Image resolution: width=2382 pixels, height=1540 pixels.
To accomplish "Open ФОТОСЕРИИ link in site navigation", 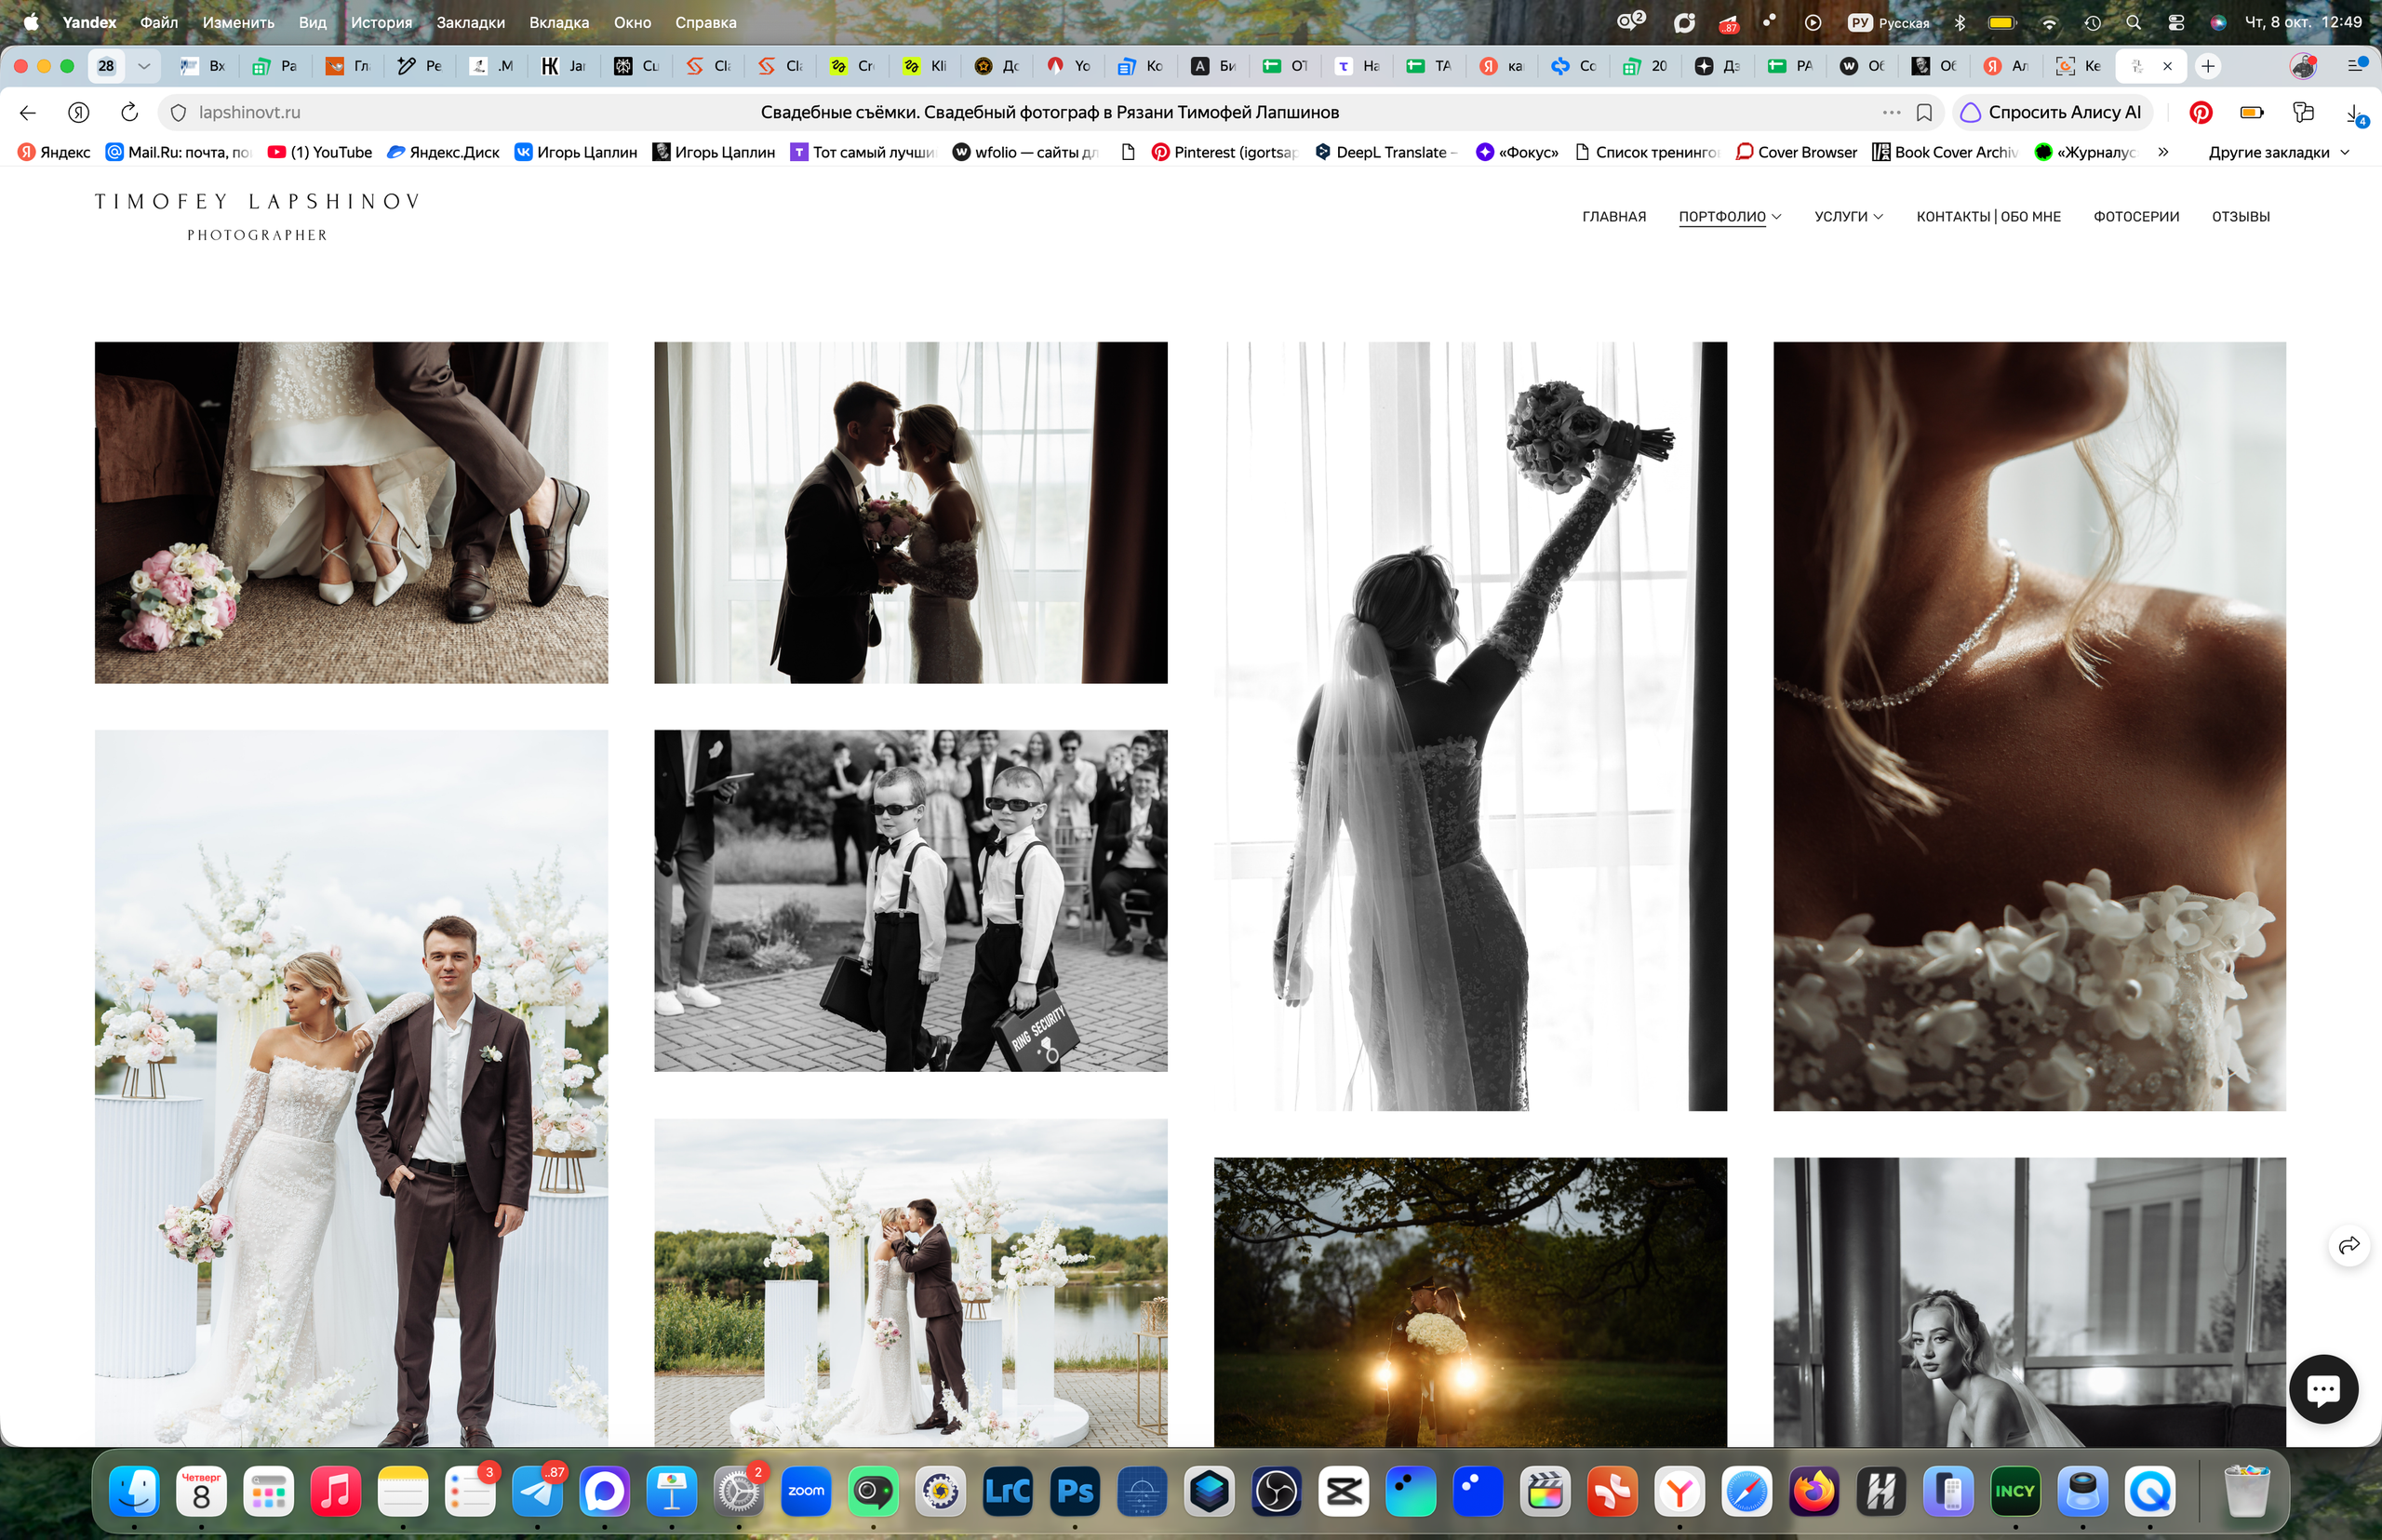I will tap(2135, 216).
